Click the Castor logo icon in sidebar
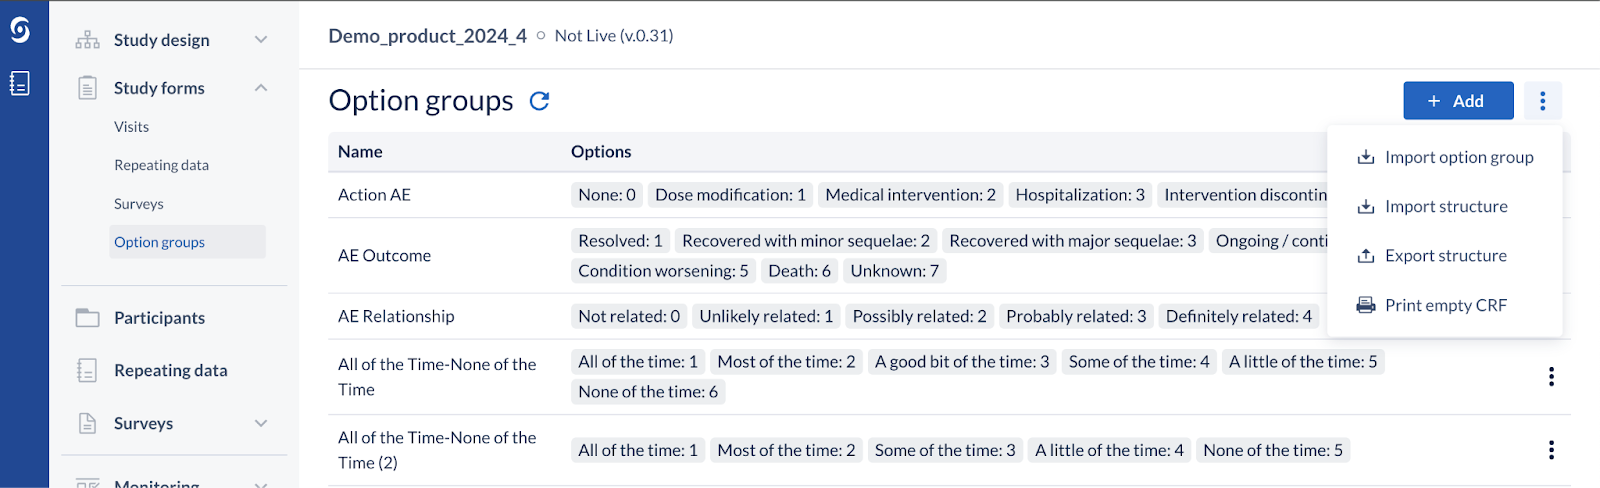 tap(20, 30)
